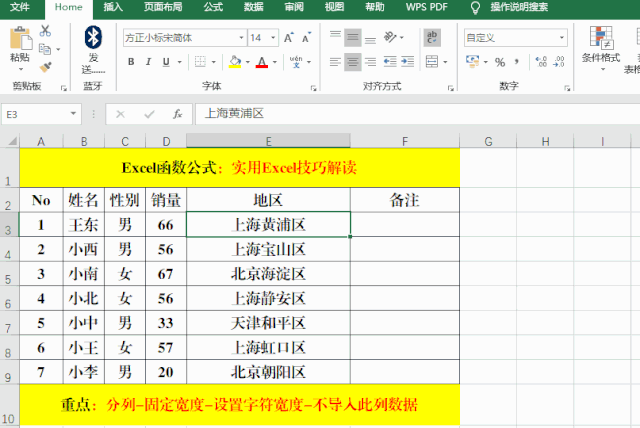
Task: Click increase indent icon
Action: (407, 62)
